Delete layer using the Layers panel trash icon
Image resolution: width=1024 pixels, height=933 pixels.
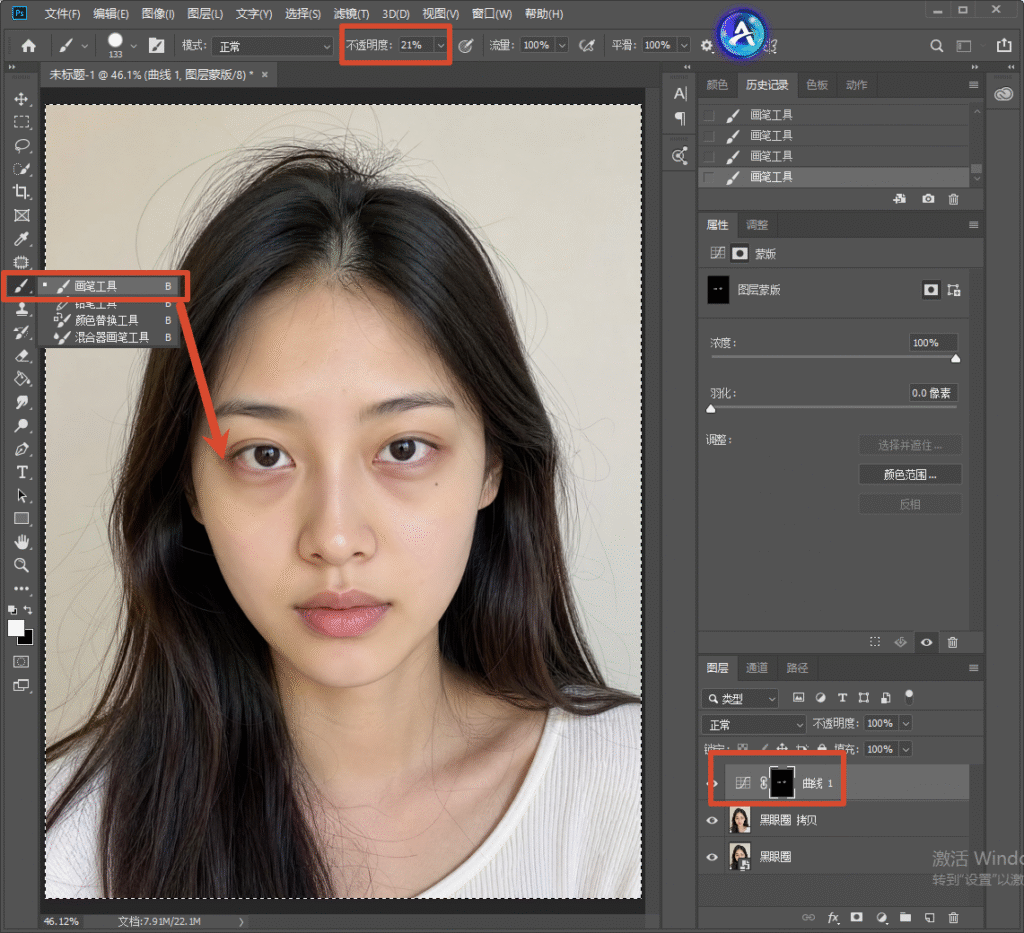953,918
